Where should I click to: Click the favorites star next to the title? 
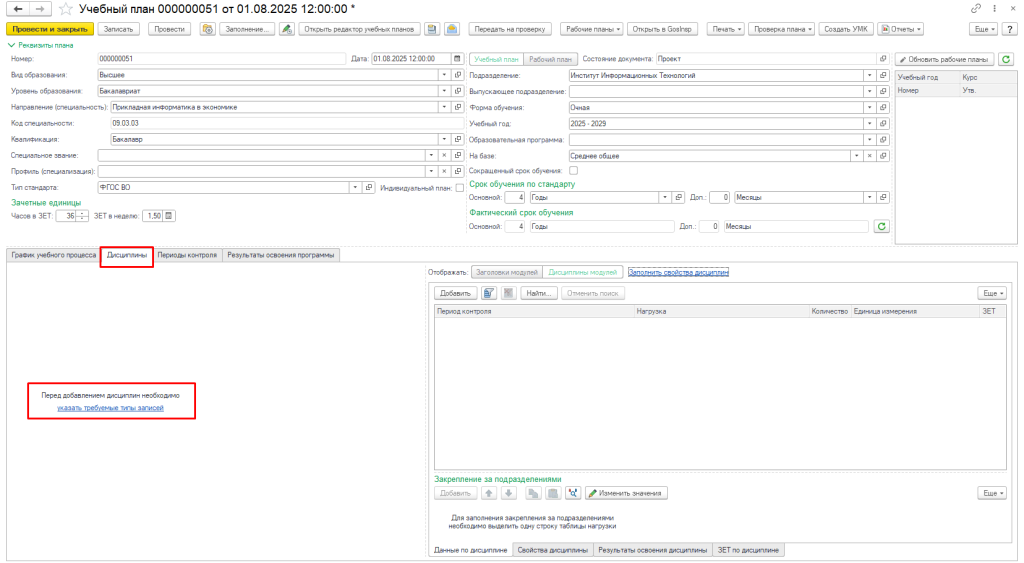click(67, 9)
